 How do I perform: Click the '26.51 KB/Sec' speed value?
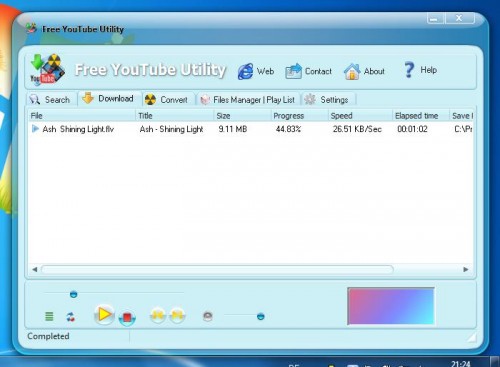357,129
